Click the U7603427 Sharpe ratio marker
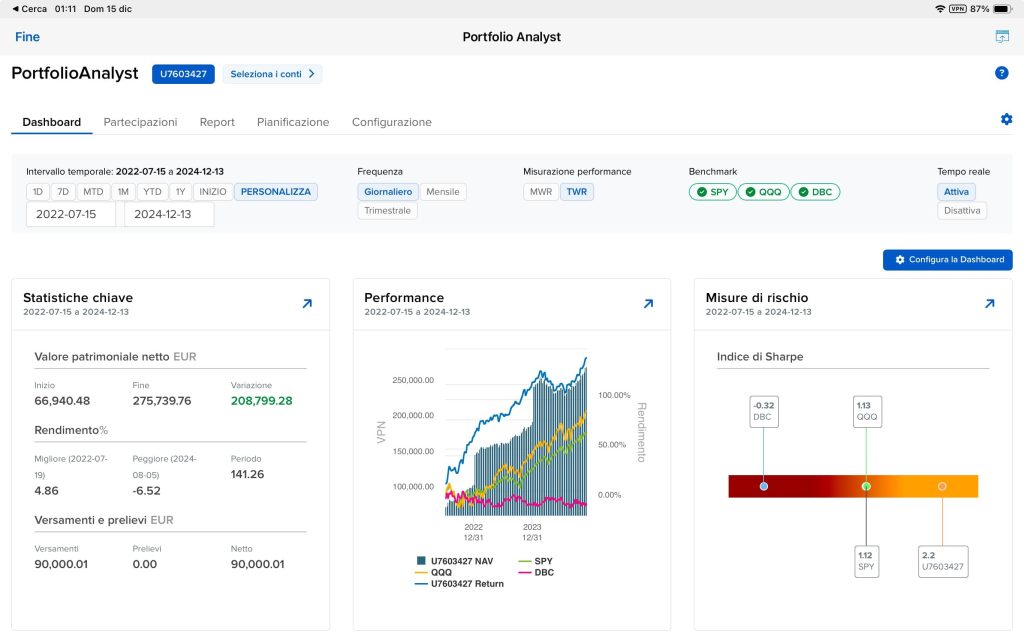 [942, 486]
